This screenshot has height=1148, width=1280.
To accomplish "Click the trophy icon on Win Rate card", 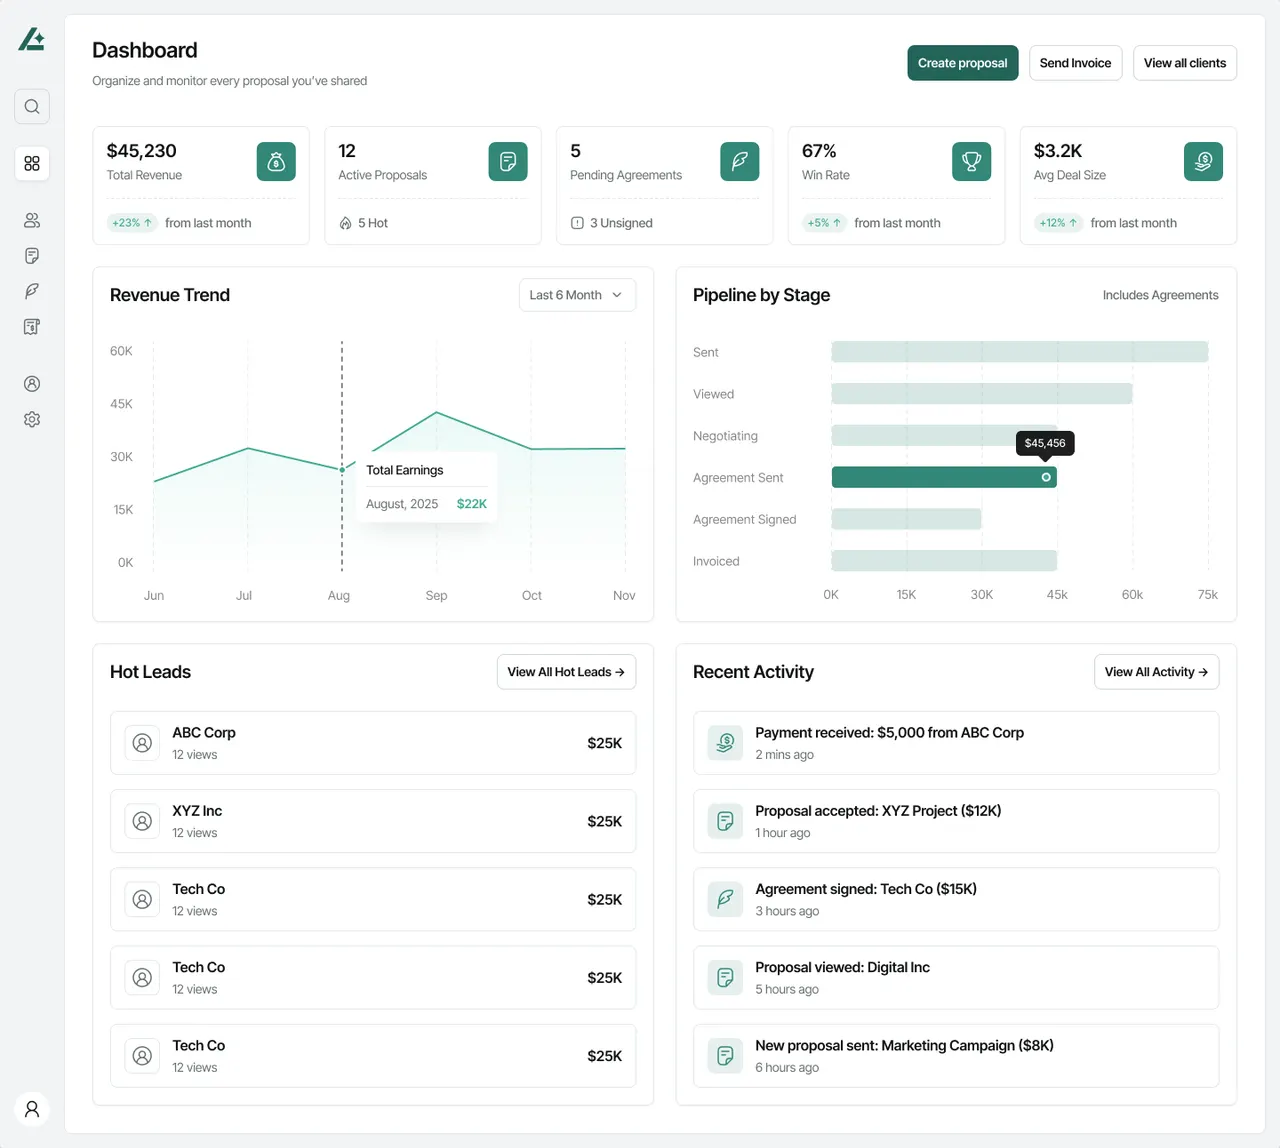I will [972, 162].
